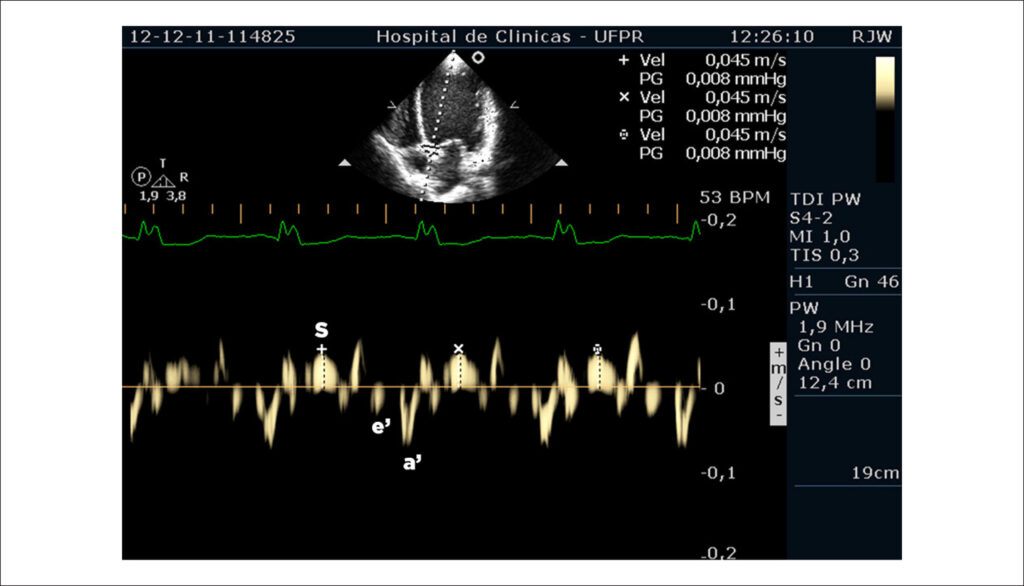Click the 0,045 m/s value in the × Vel row
Screen dimensions: 1024x586
pyautogui.click(x=746, y=97)
